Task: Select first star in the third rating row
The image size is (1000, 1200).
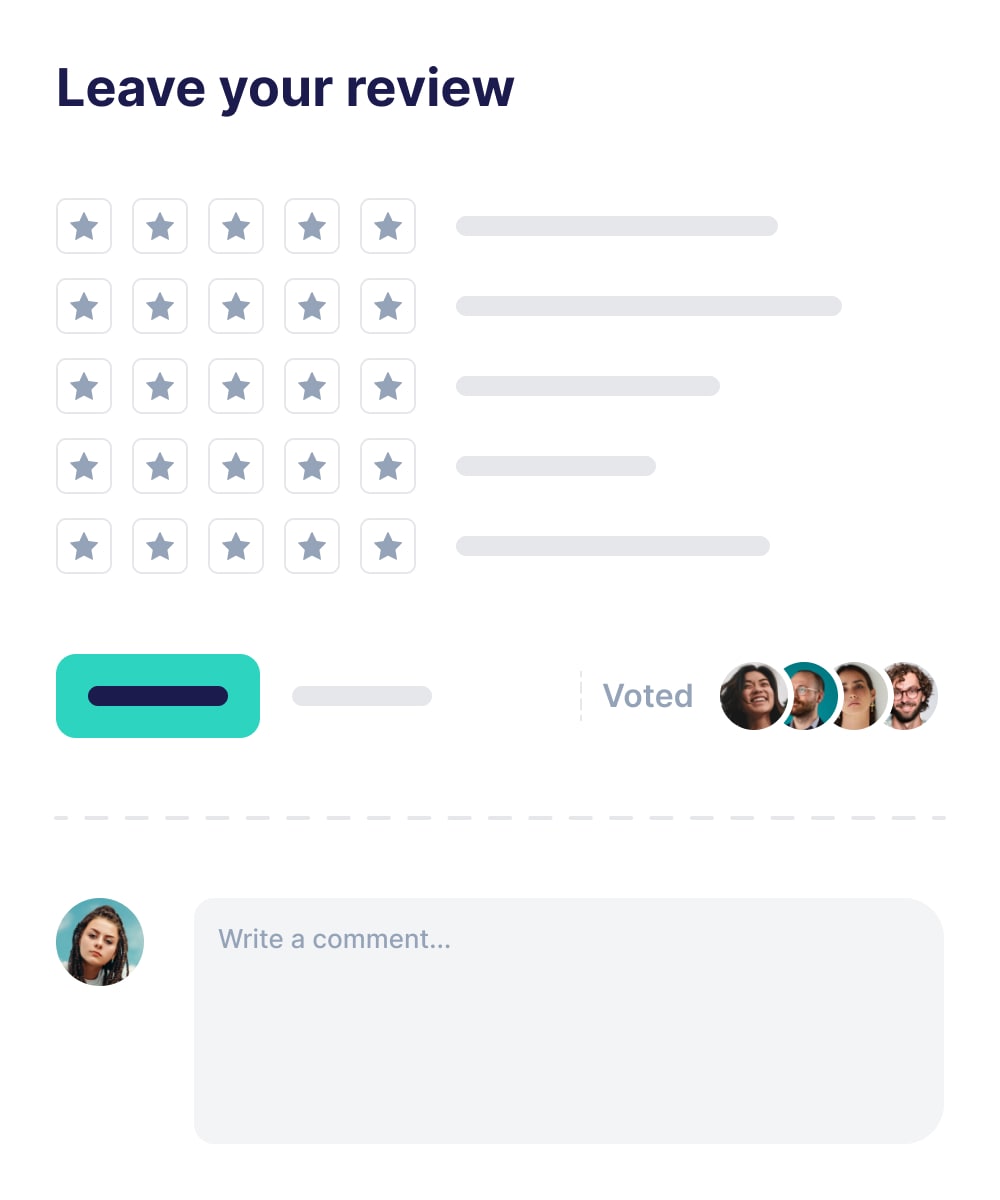Action: click(84, 386)
